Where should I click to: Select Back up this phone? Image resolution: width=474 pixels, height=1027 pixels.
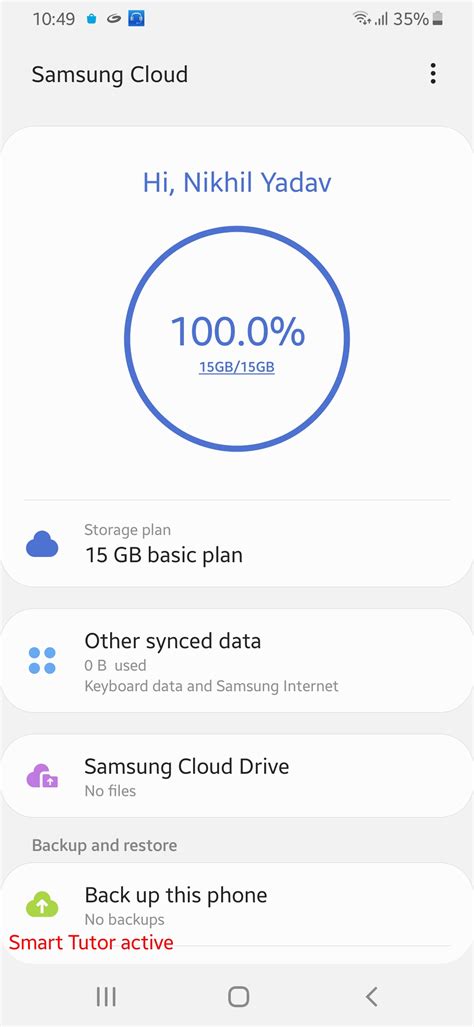tap(237, 905)
